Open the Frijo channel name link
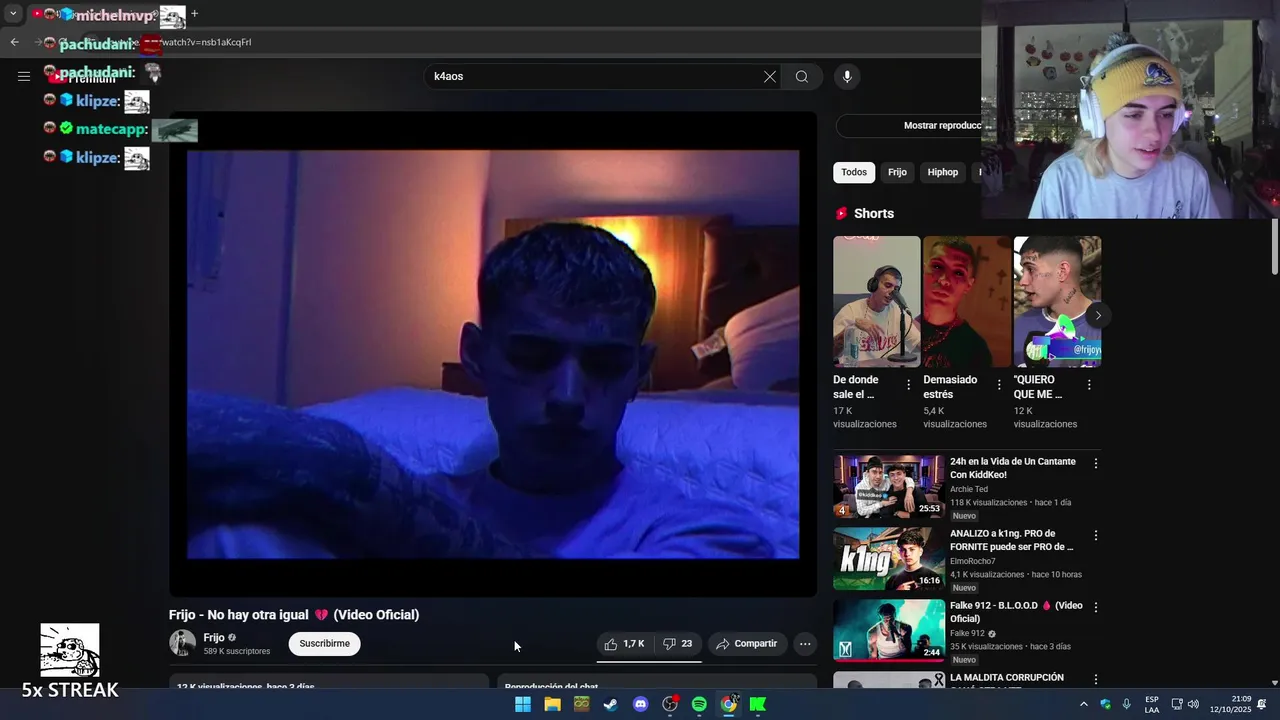The width and height of the screenshot is (1280, 720). 214,638
